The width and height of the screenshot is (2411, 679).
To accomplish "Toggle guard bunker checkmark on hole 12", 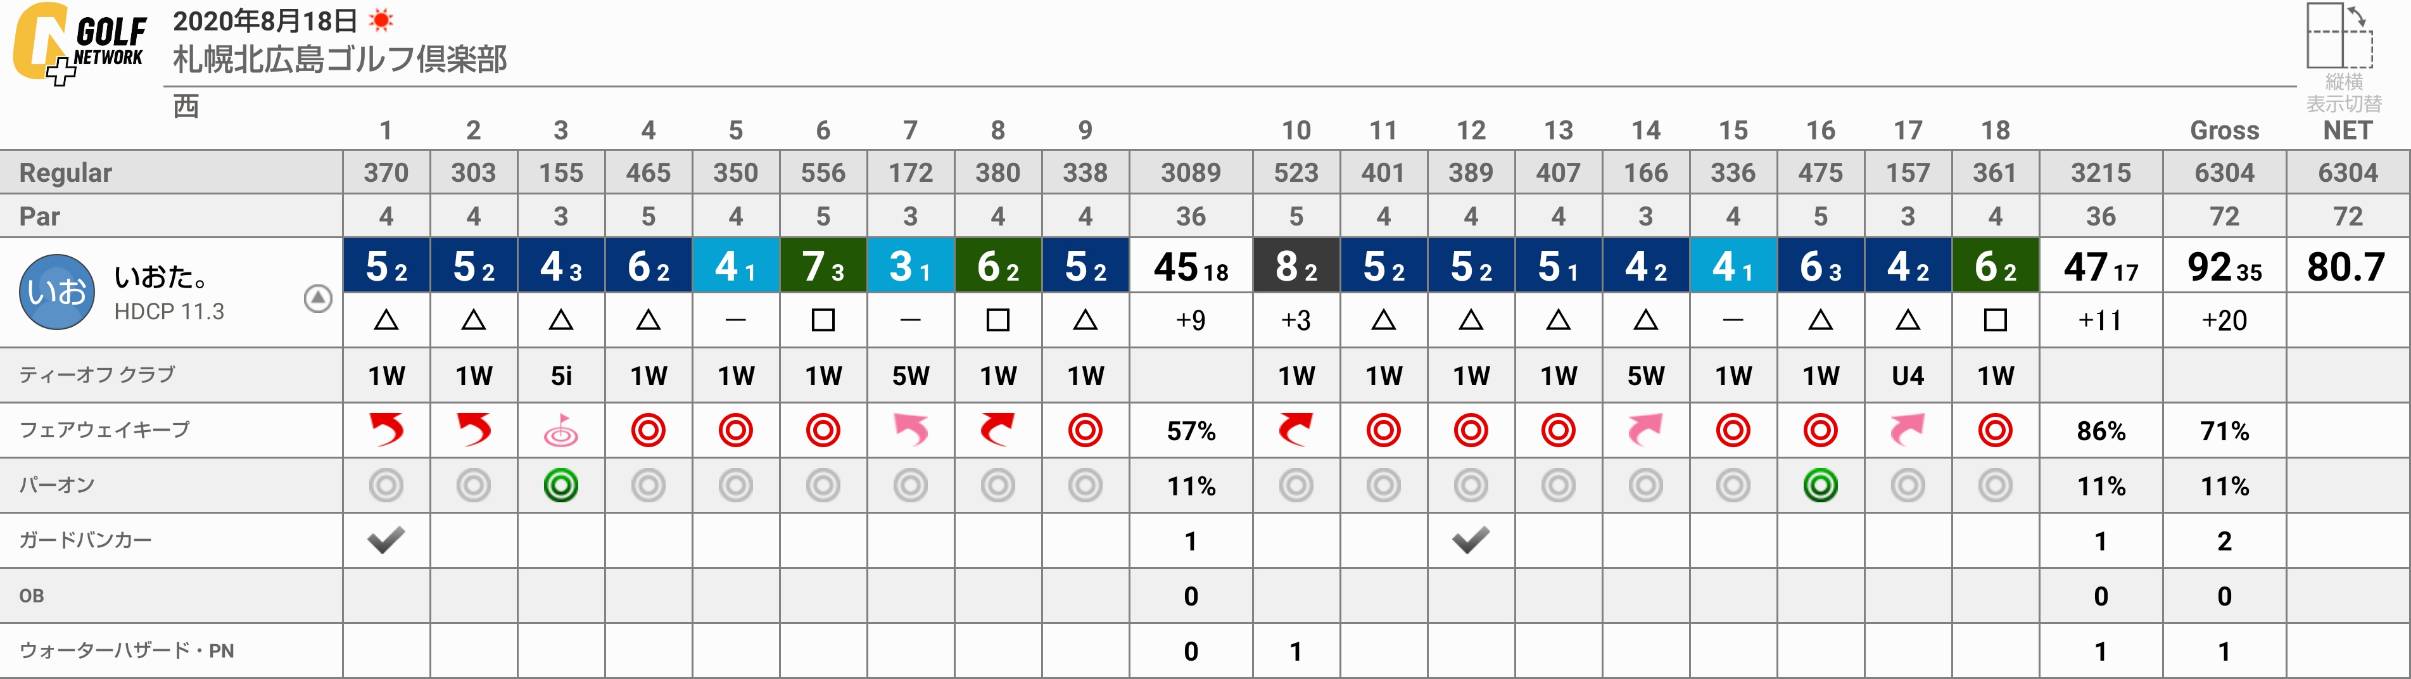I will pyautogui.click(x=1471, y=541).
